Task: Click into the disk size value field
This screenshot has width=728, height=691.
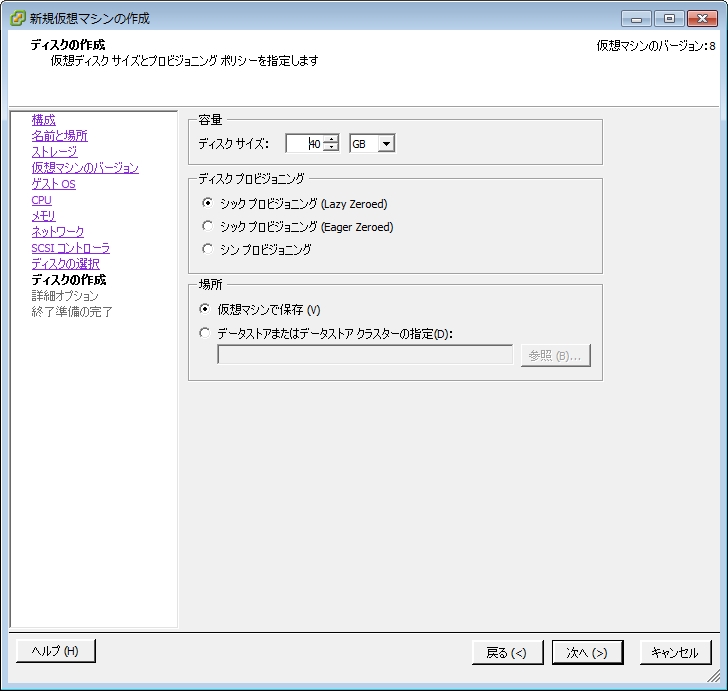Action: tap(305, 143)
